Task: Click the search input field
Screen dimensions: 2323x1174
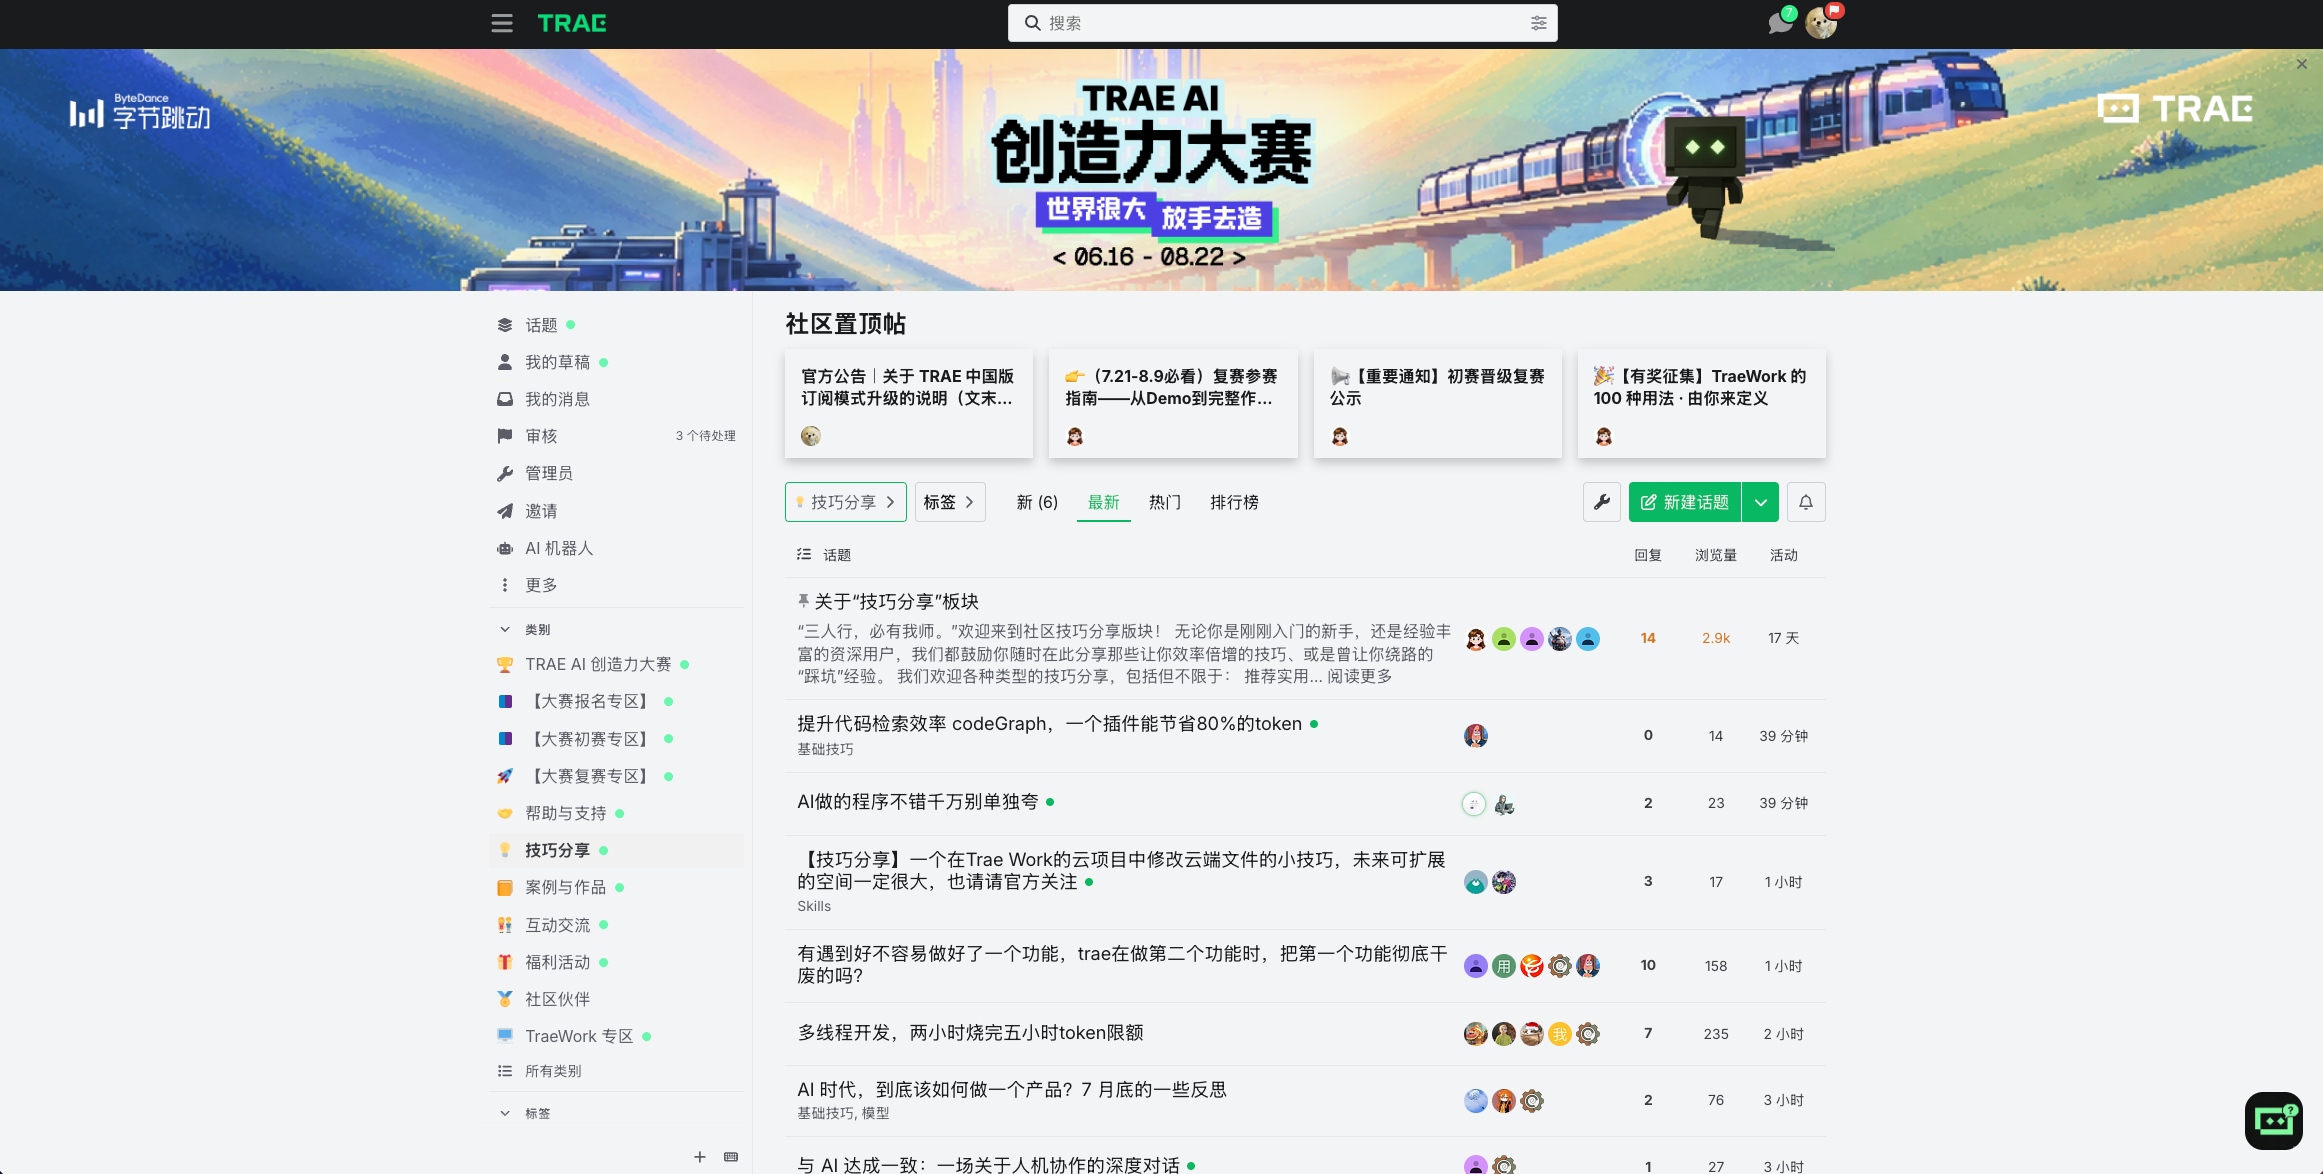Action: pyautogui.click(x=1282, y=23)
